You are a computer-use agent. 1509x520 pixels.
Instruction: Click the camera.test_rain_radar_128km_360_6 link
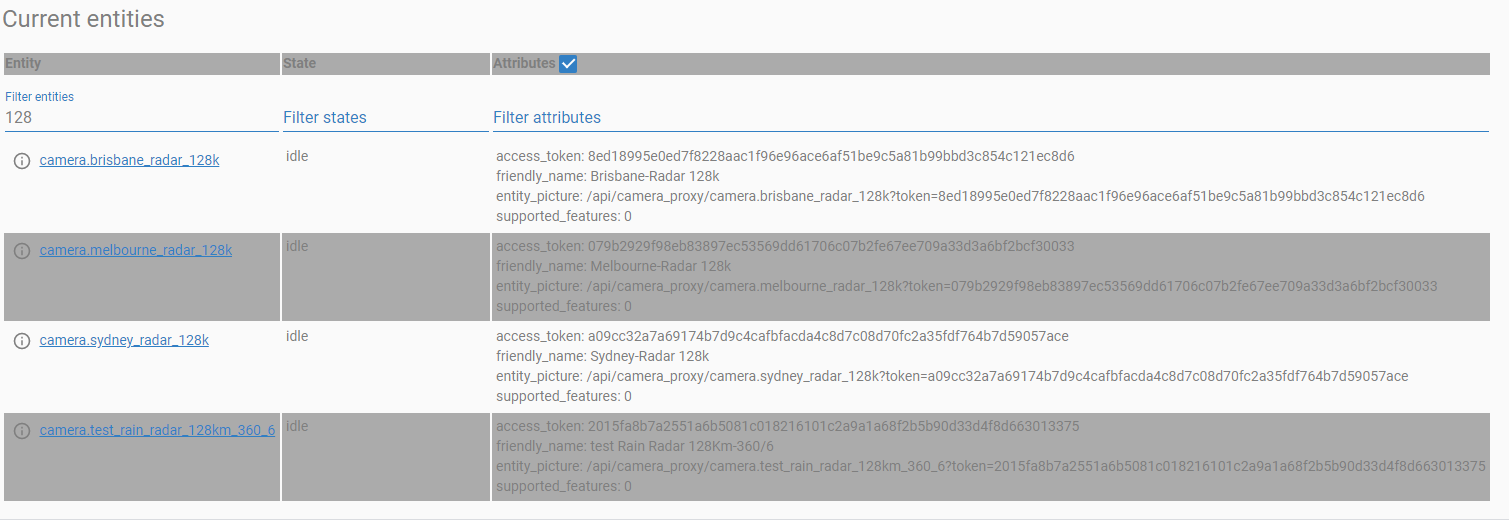[157, 430]
